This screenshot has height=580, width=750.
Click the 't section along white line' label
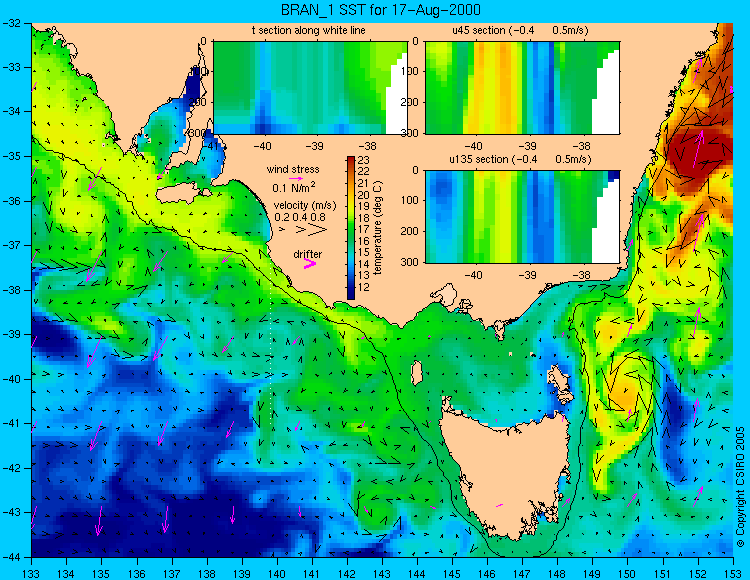(309, 30)
